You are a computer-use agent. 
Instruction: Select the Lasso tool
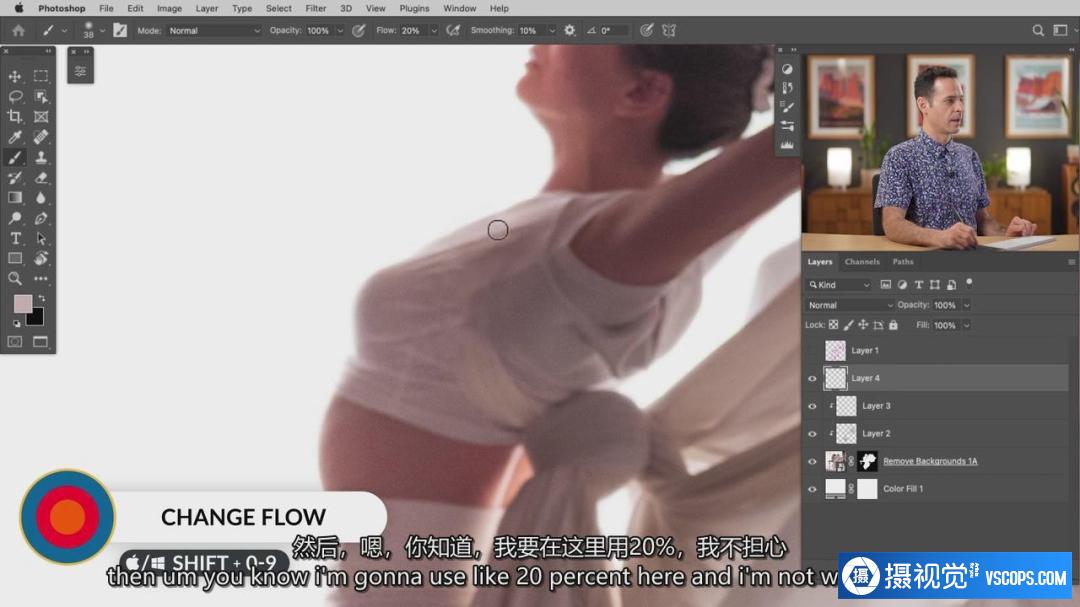[x=14, y=96]
